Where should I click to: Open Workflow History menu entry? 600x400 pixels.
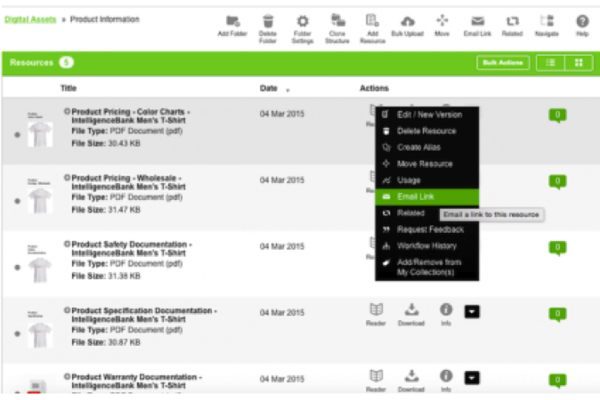(x=427, y=246)
